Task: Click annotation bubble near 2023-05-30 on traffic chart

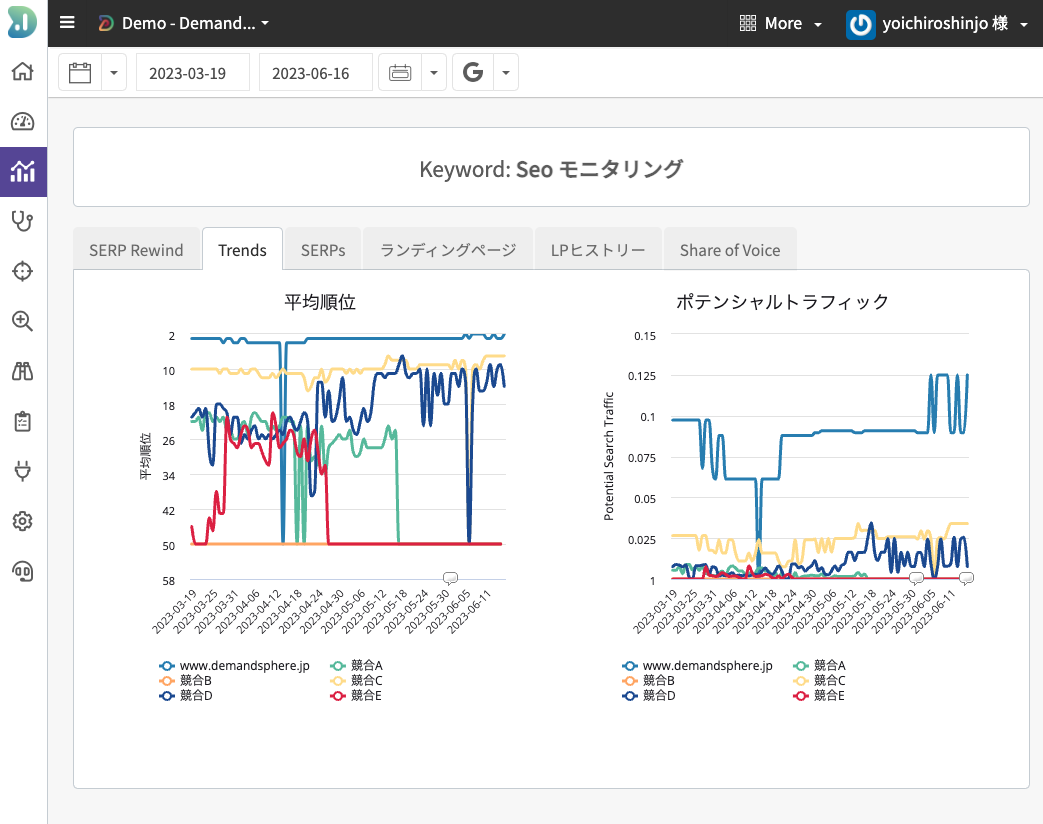Action: pos(916,577)
